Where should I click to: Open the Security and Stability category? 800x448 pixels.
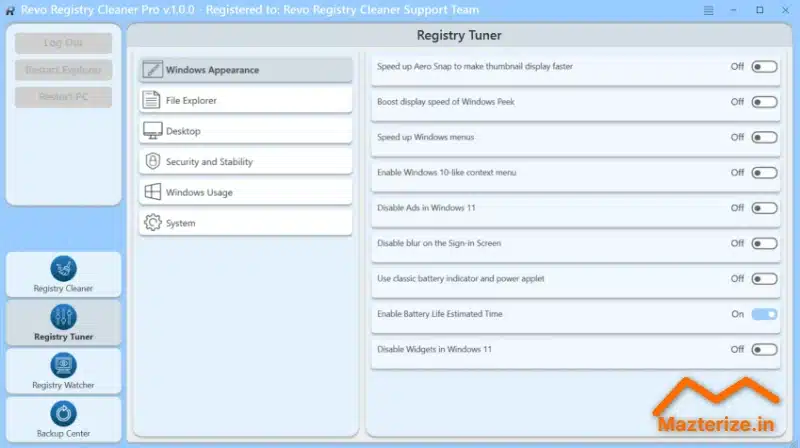coord(245,161)
